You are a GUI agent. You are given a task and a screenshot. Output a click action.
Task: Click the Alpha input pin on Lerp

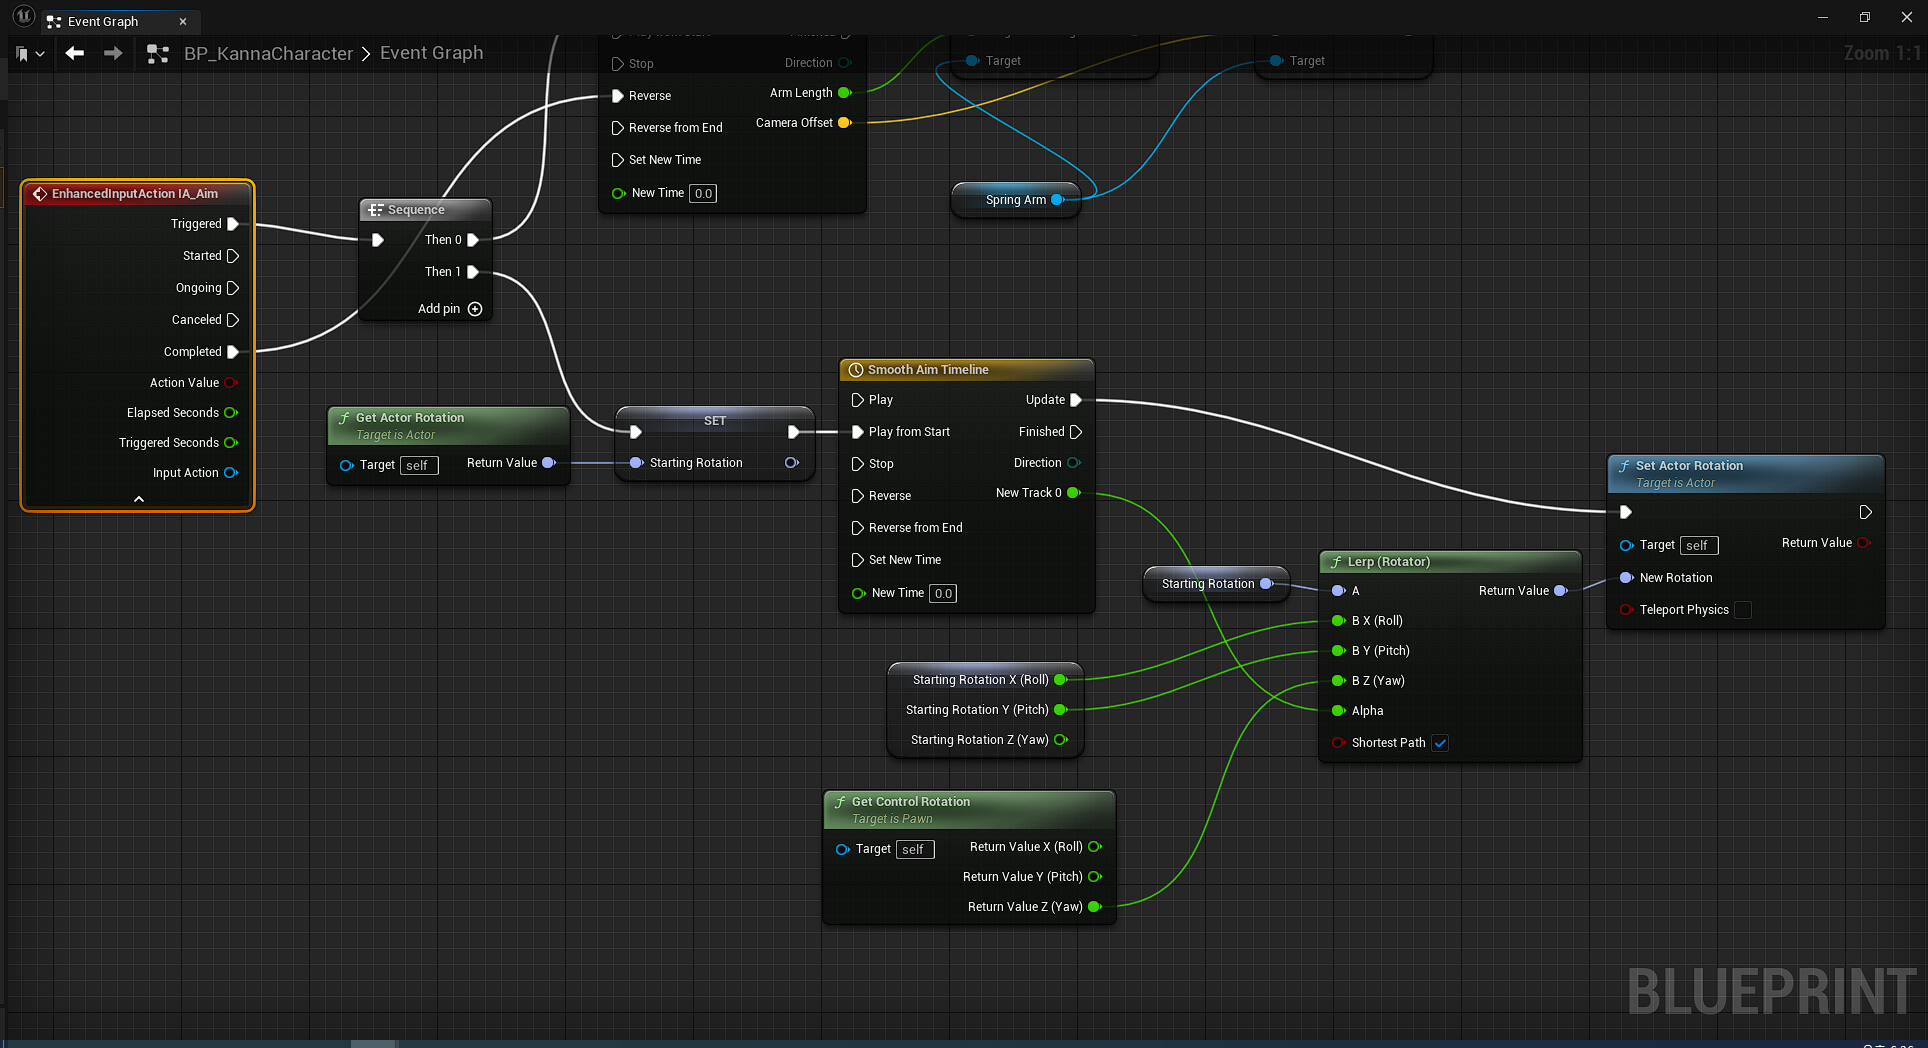[1338, 711]
